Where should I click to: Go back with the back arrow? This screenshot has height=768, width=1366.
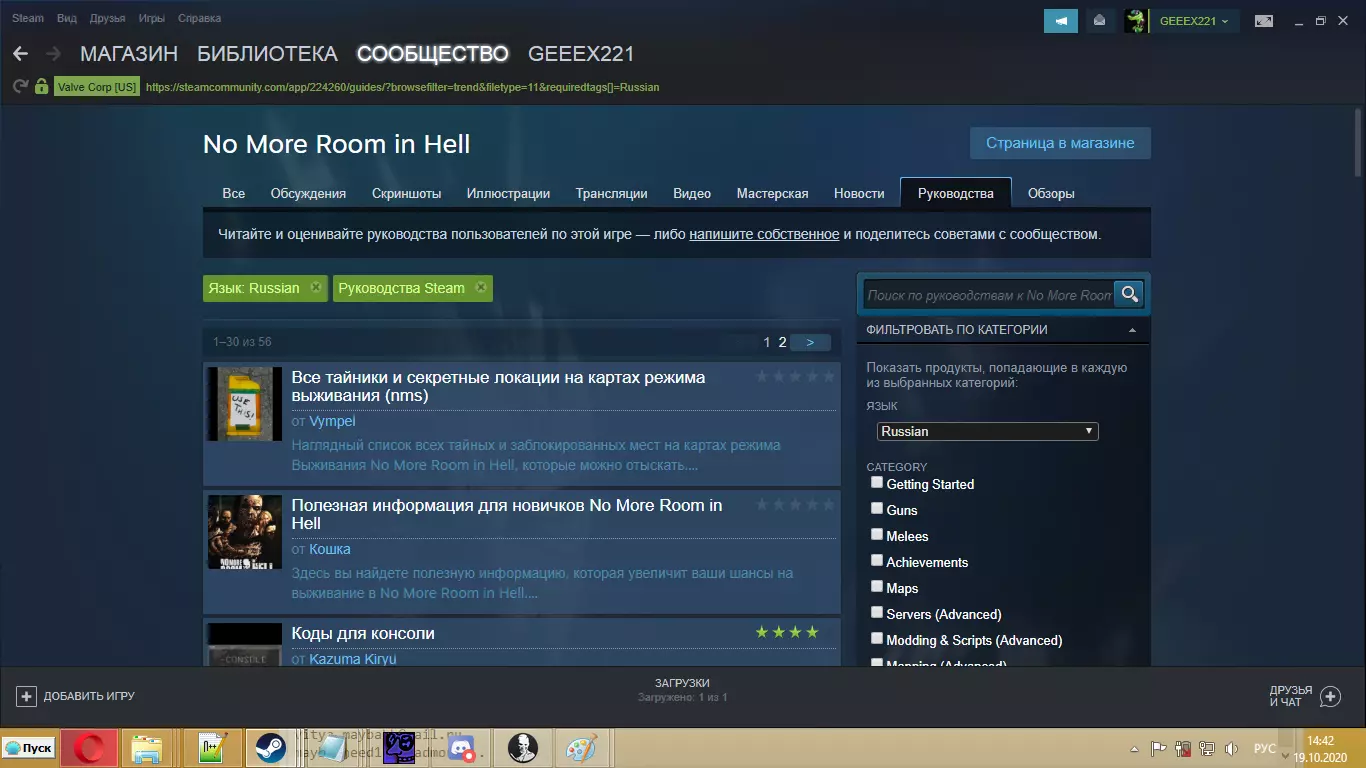click(x=20, y=54)
